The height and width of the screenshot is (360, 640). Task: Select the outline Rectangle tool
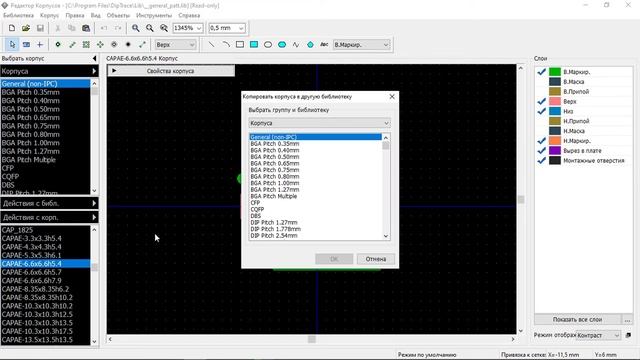click(x=240, y=44)
